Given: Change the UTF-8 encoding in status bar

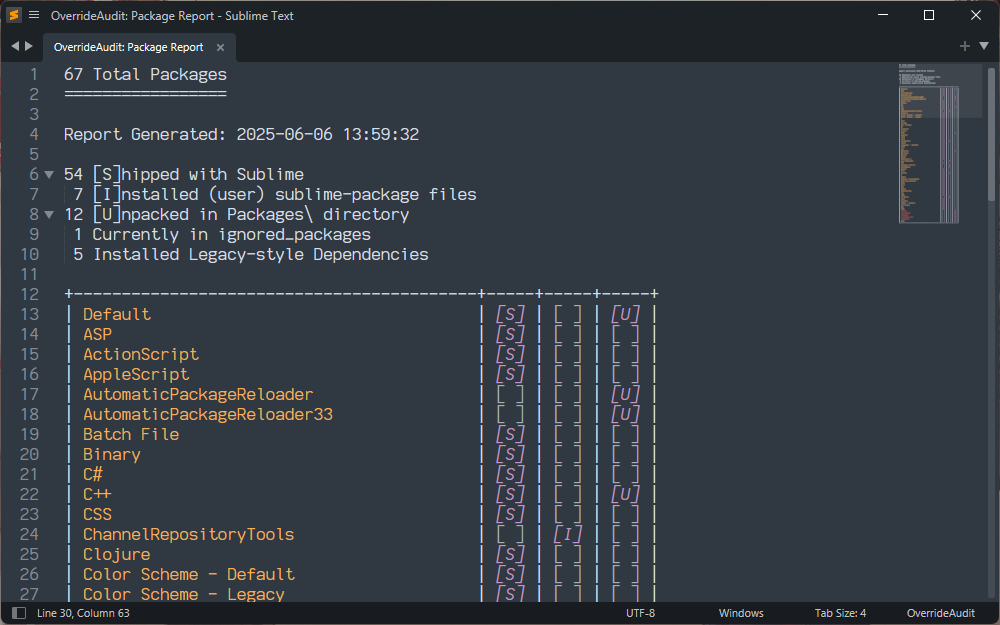Looking at the screenshot, I should point(640,613).
